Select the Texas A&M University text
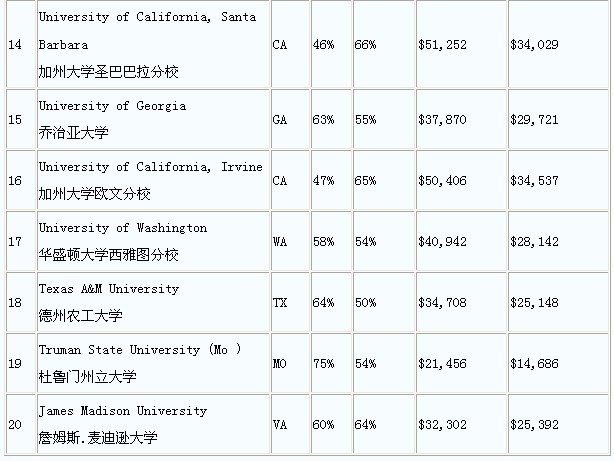Screen dimensions: 614x461 pyautogui.click(x=109, y=289)
